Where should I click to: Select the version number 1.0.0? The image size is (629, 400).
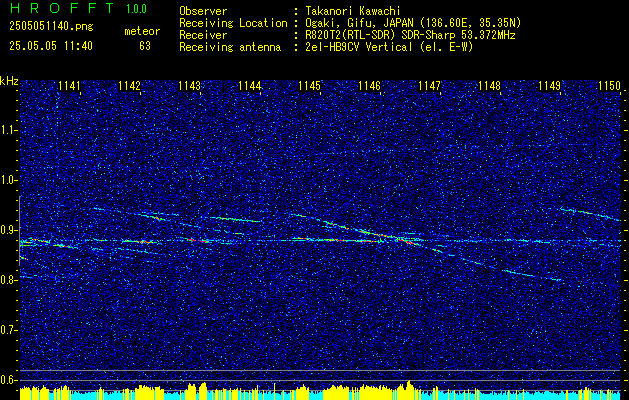136,9
